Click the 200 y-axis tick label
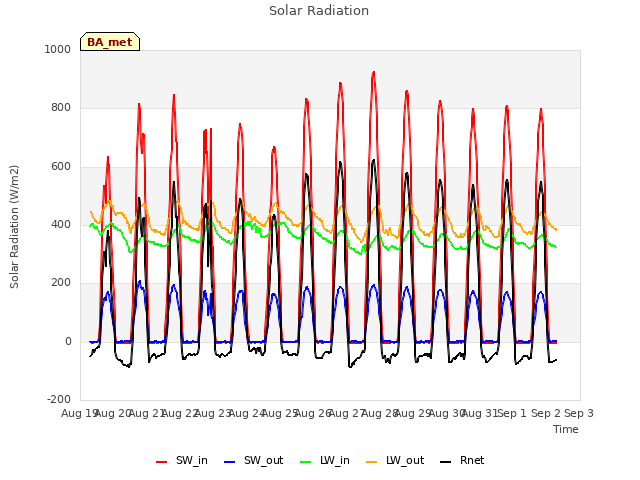640x480 pixels. pyautogui.click(x=61, y=282)
